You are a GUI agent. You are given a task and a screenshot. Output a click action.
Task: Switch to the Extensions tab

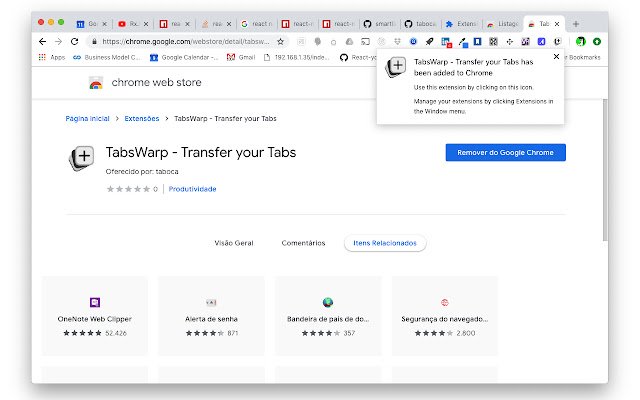[461, 24]
